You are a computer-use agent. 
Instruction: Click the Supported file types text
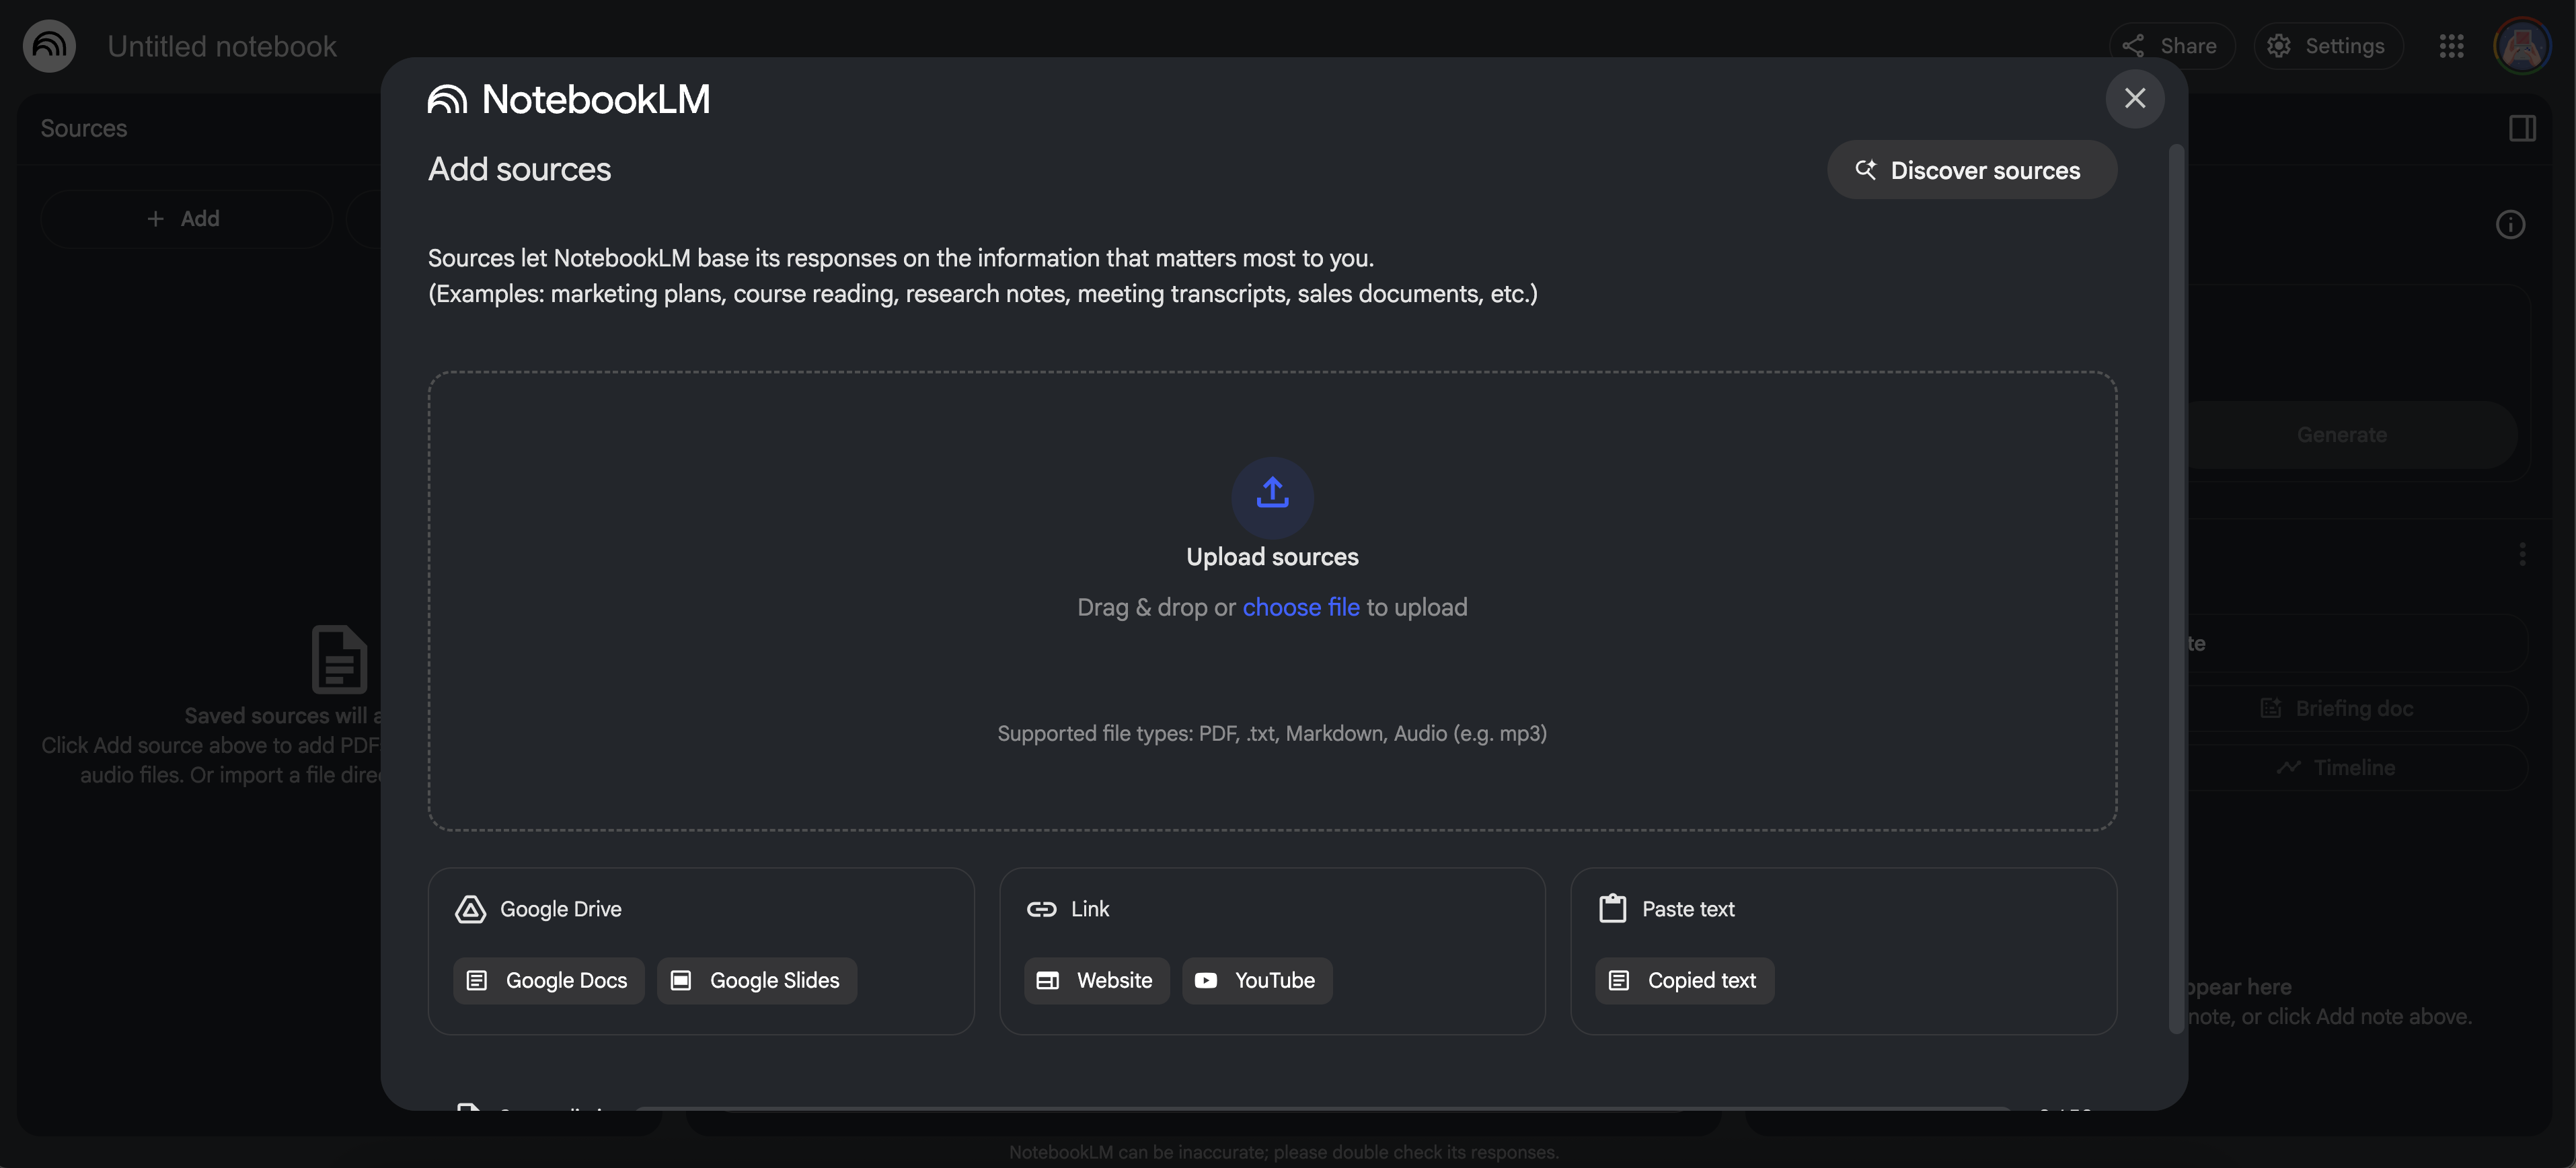pos(1272,733)
